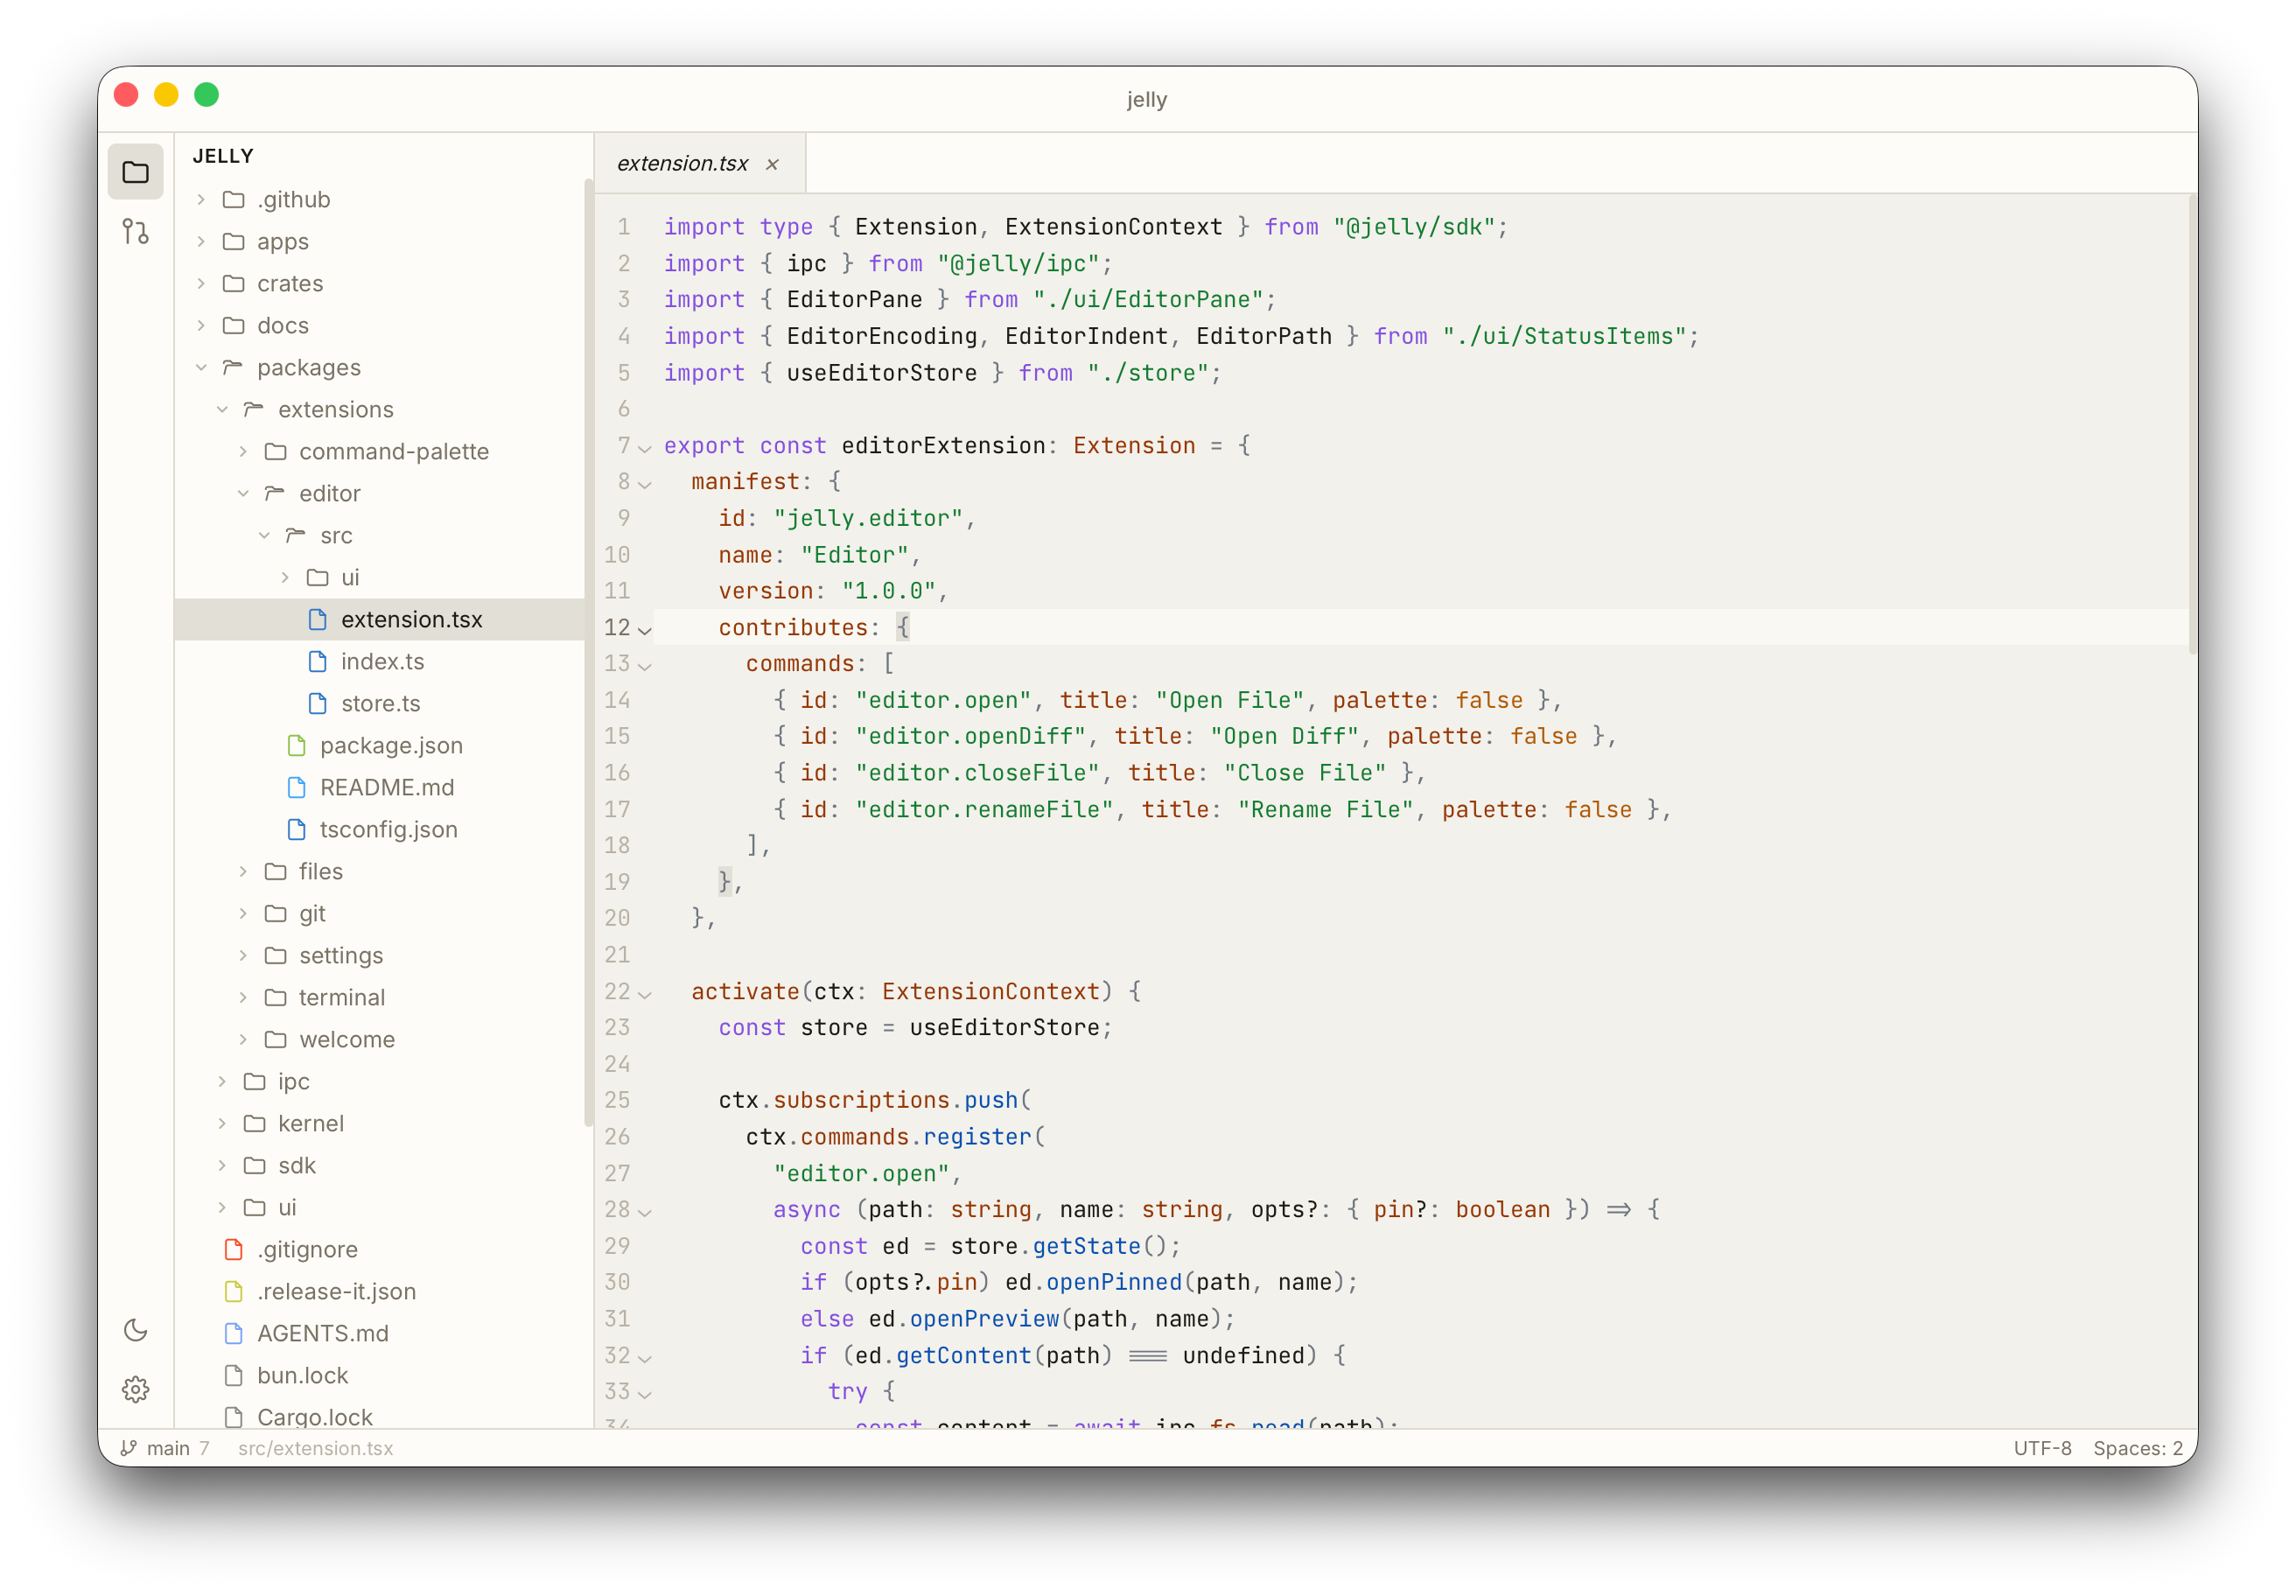Viewport: 2296px width, 1596px height.
Task: Fold the activate function at line 22
Action: [x=645, y=994]
